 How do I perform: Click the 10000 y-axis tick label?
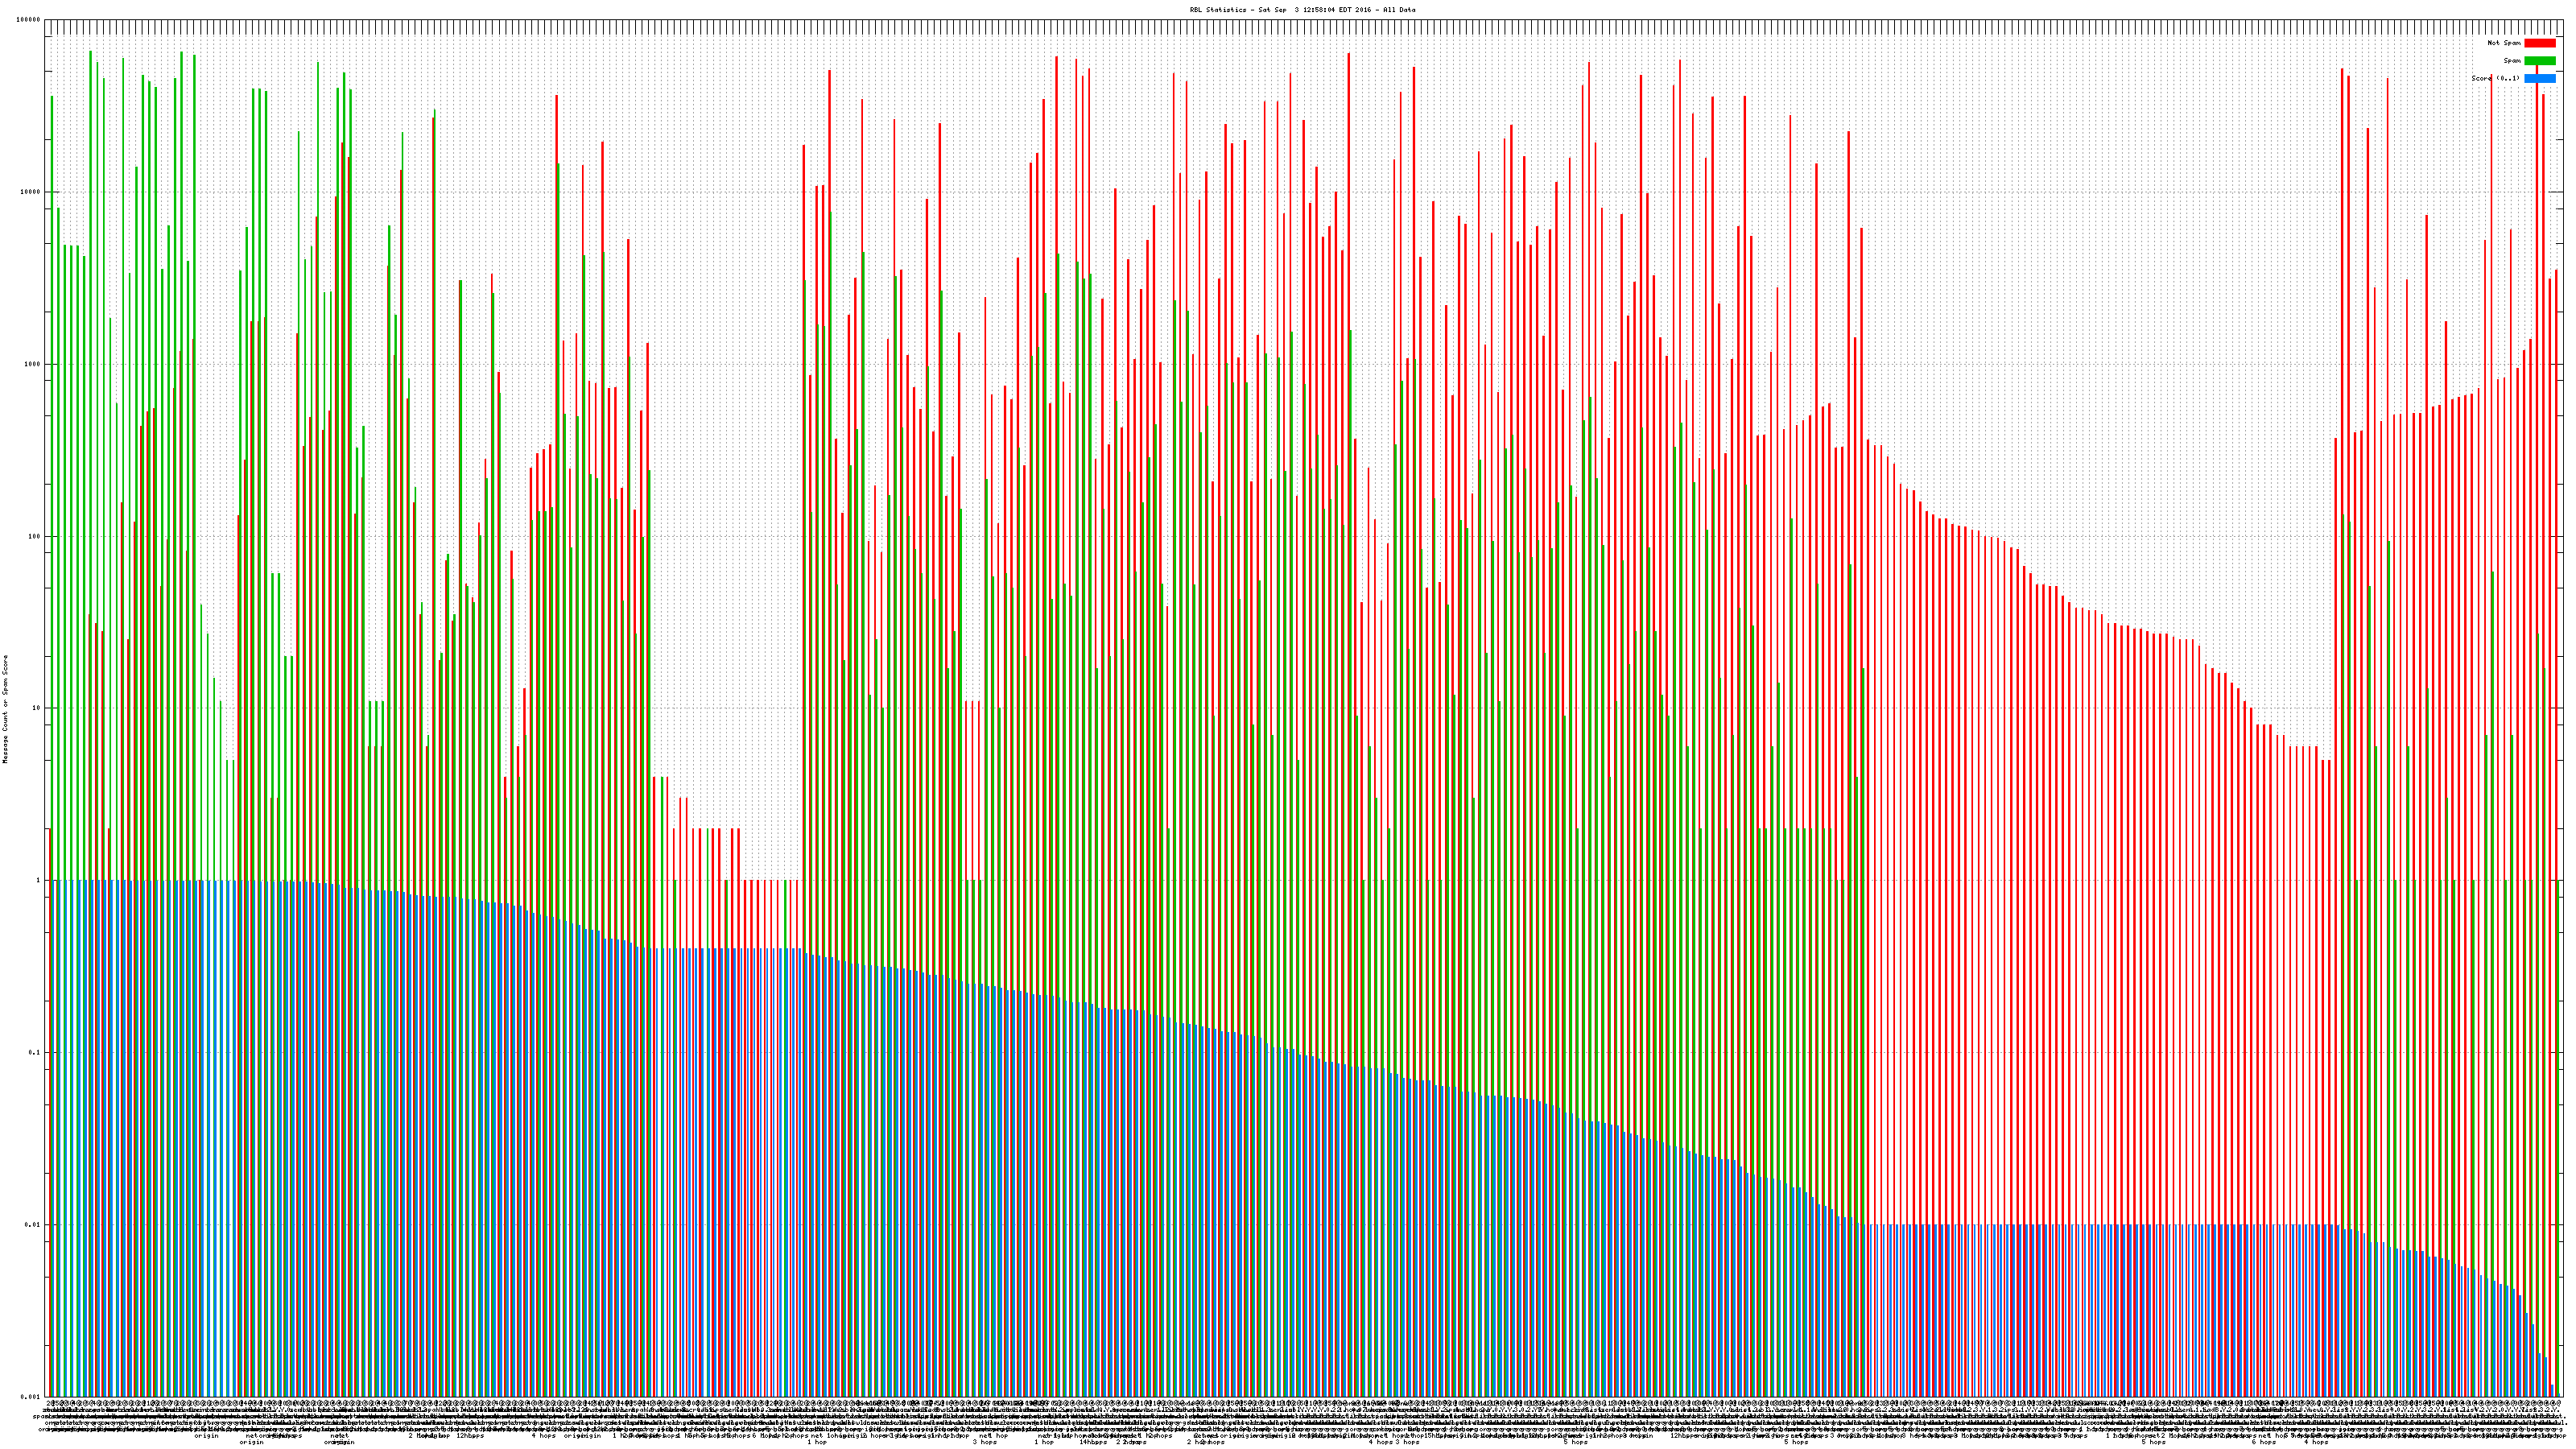tap(31, 192)
